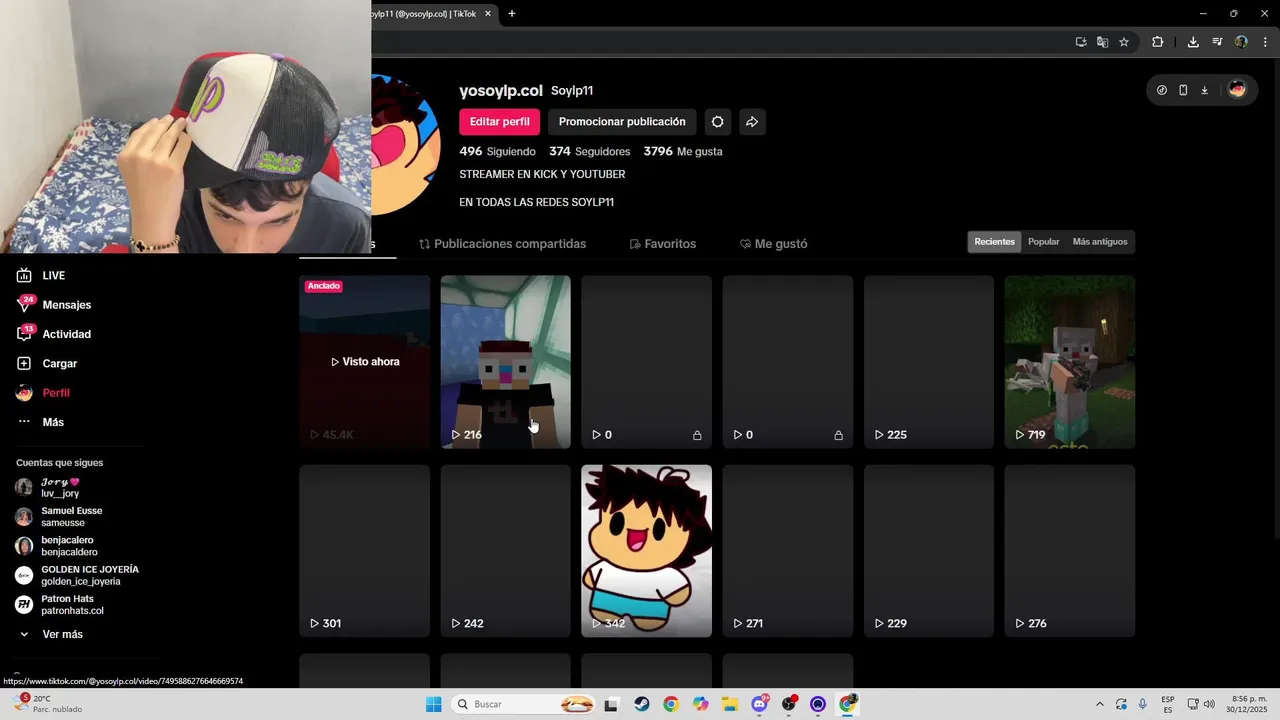Viewport: 1280px width, 720px height.
Task: Click the desktop app download icon in floating toolbar
Action: [x=1204, y=90]
